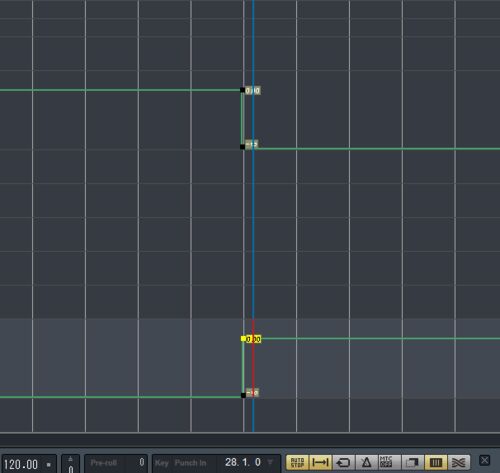Select the bottom envelope node on lower track
This screenshot has height=473, width=500.
point(243,395)
